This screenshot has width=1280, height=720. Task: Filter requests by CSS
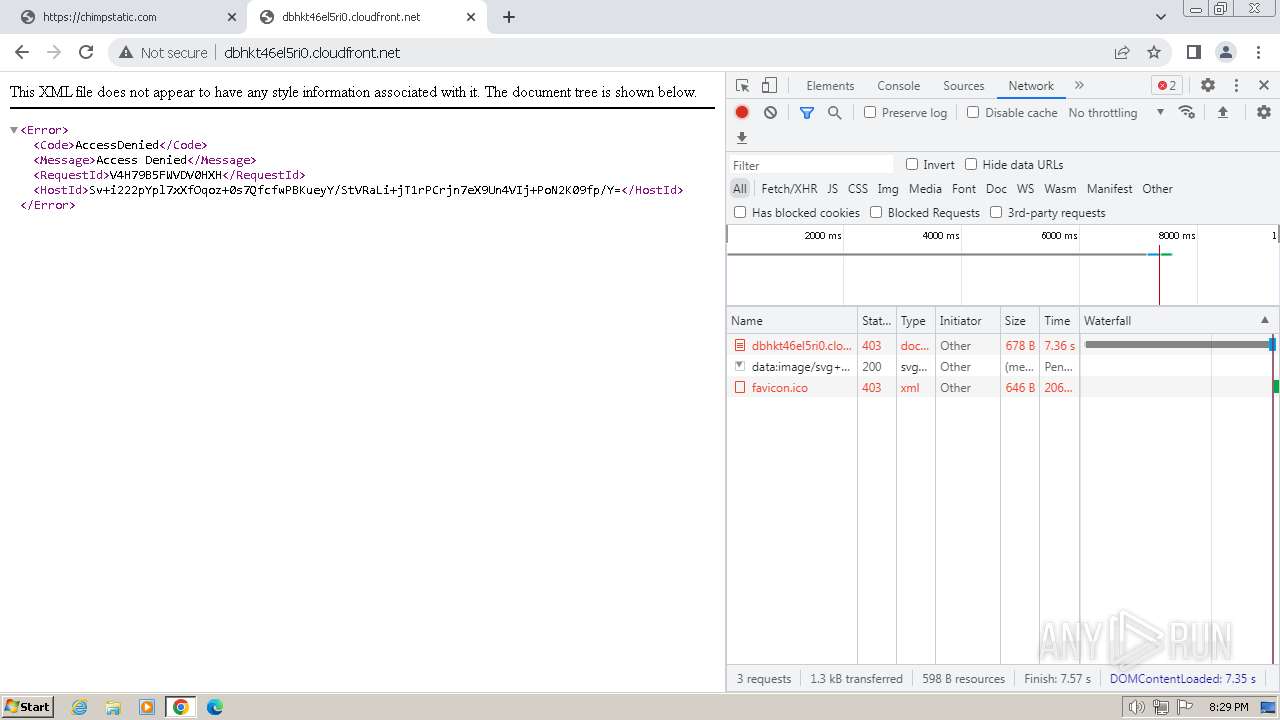858,188
